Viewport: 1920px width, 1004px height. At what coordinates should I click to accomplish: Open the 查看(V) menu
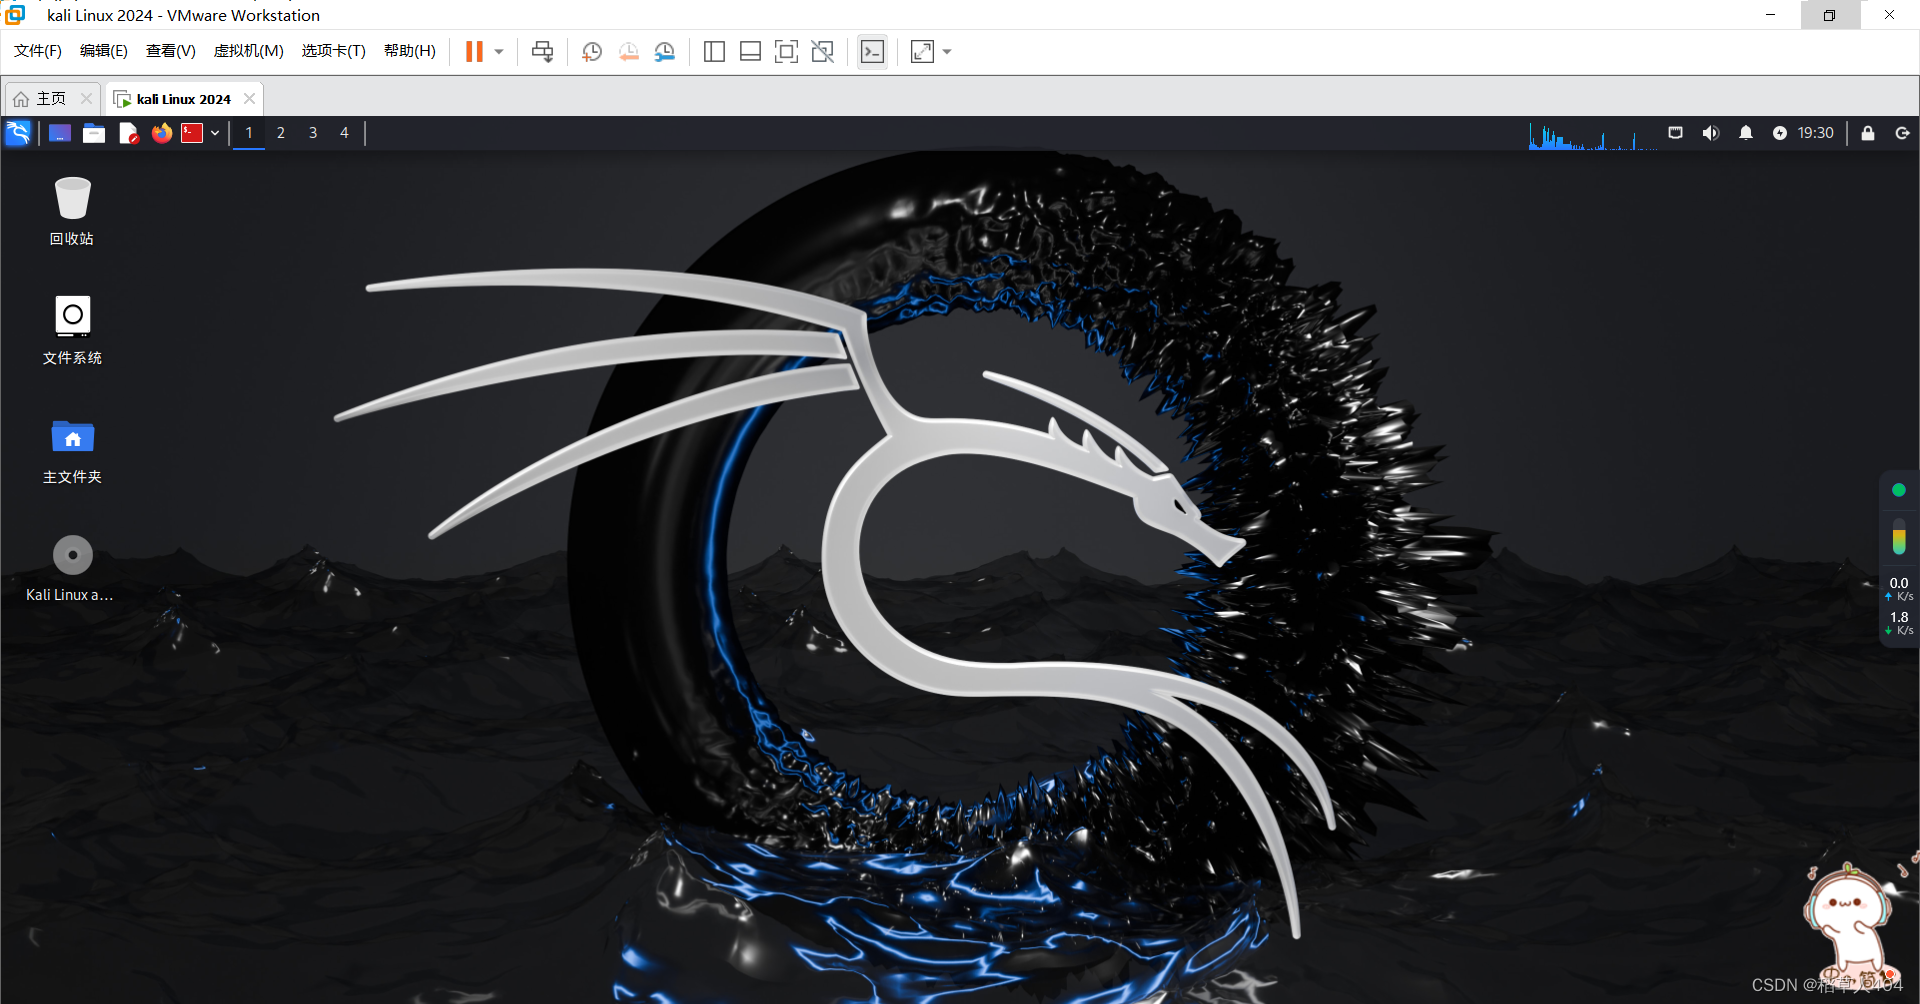171,51
